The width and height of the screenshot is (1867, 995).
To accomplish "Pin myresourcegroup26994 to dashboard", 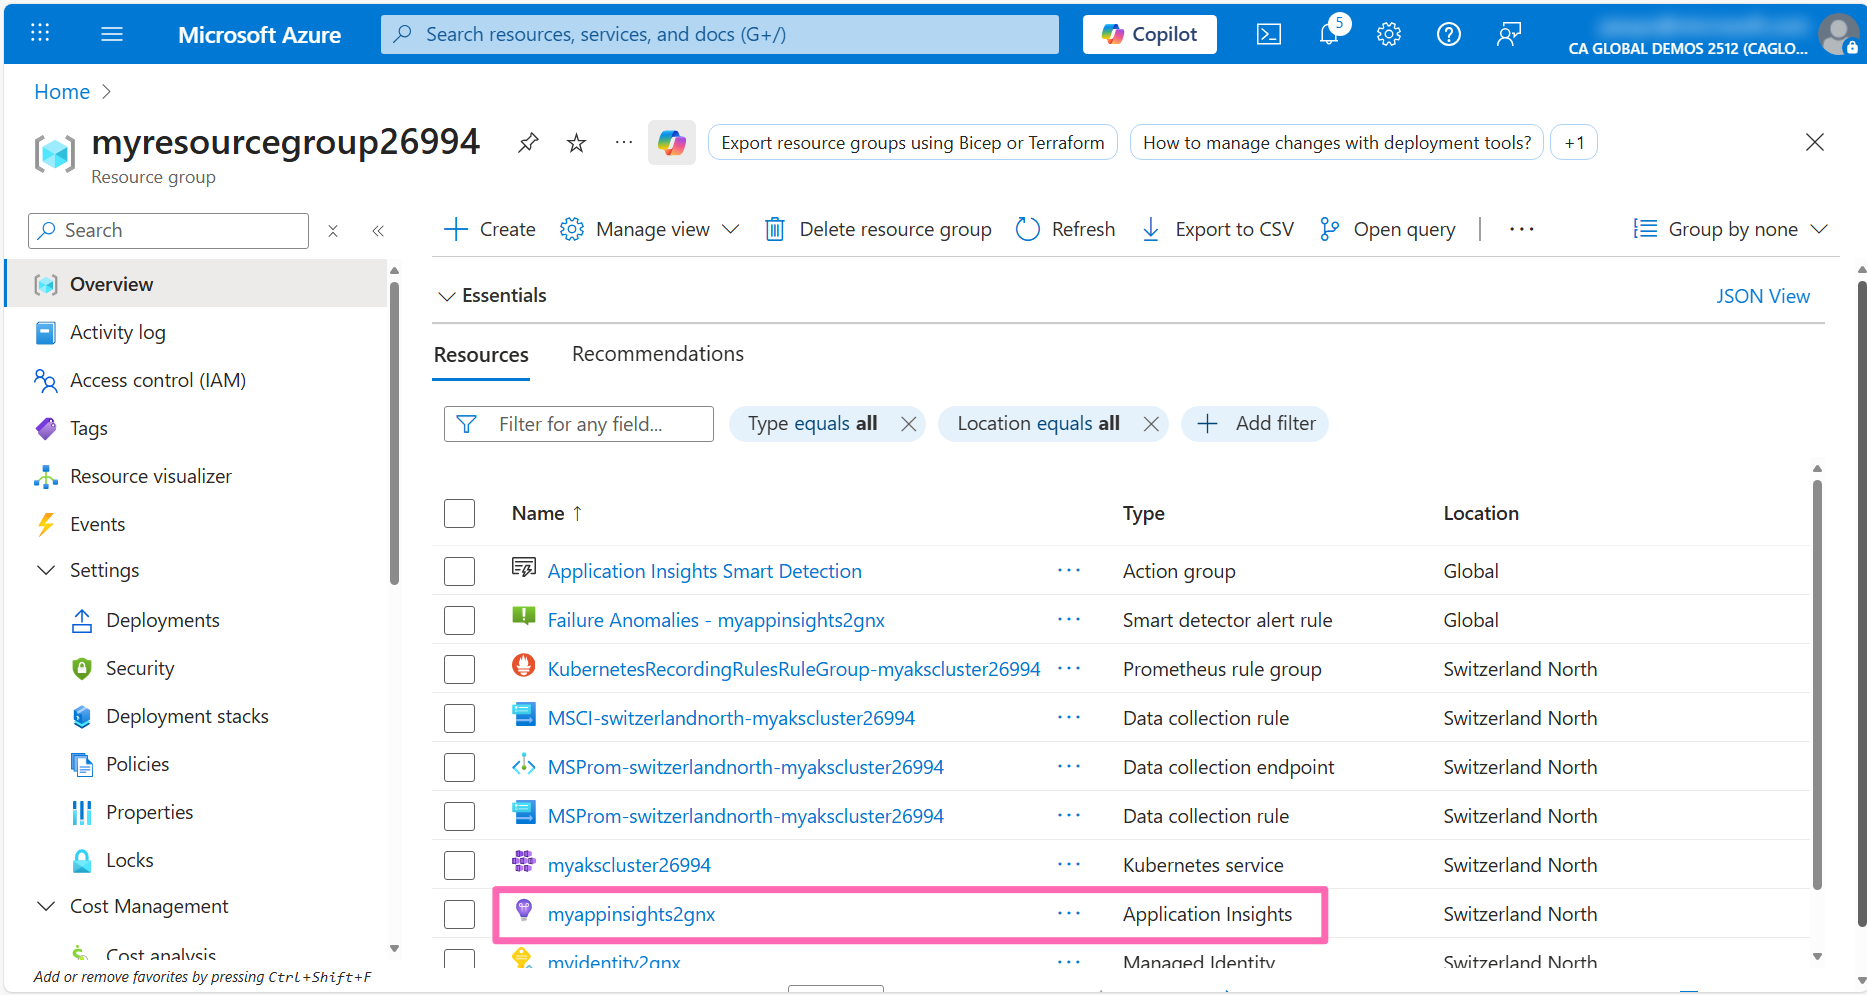I will (x=528, y=142).
